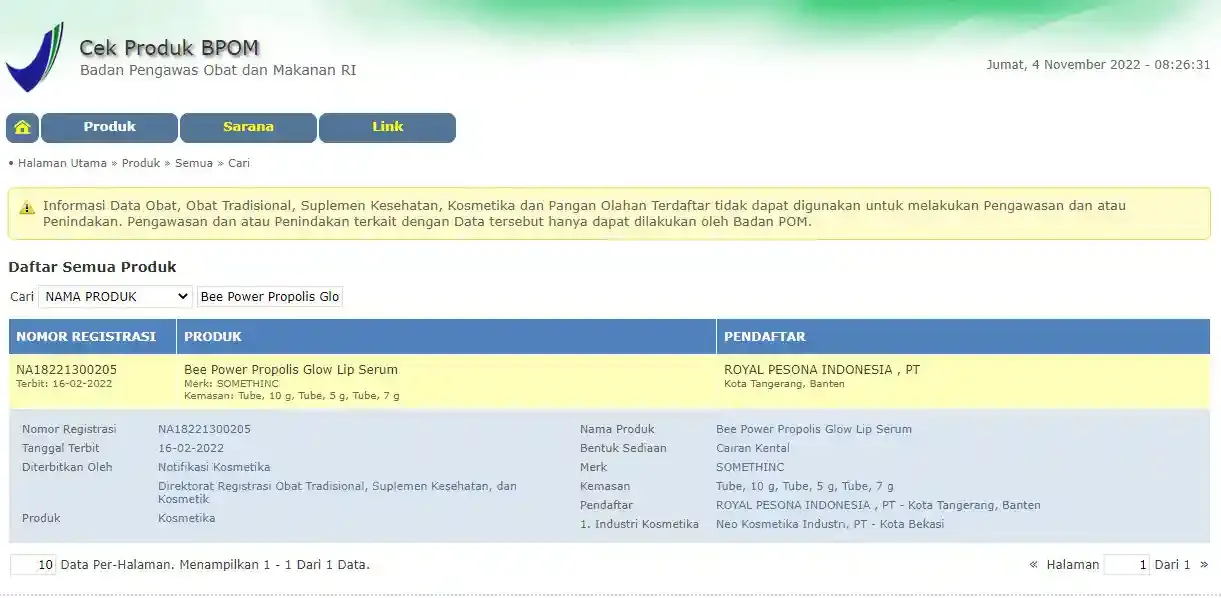Click the BPOM logo
Viewport: 1221px width, 598px height.
coord(35,58)
